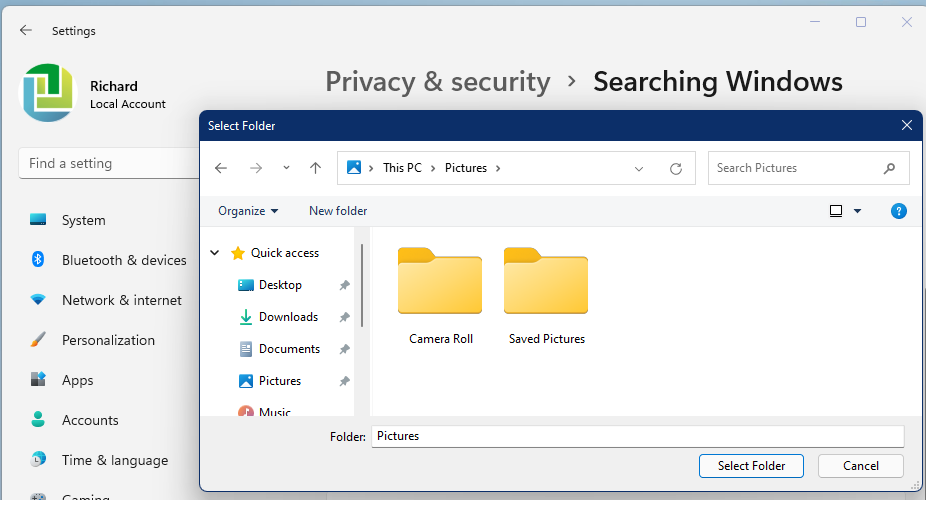Open the Organize menu
The width and height of the screenshot is (927, 506).
[248, 211]
